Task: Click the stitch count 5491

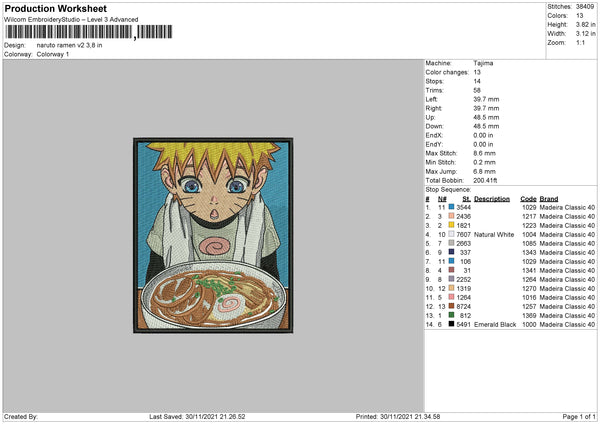Action: click(x=463, y=324)
